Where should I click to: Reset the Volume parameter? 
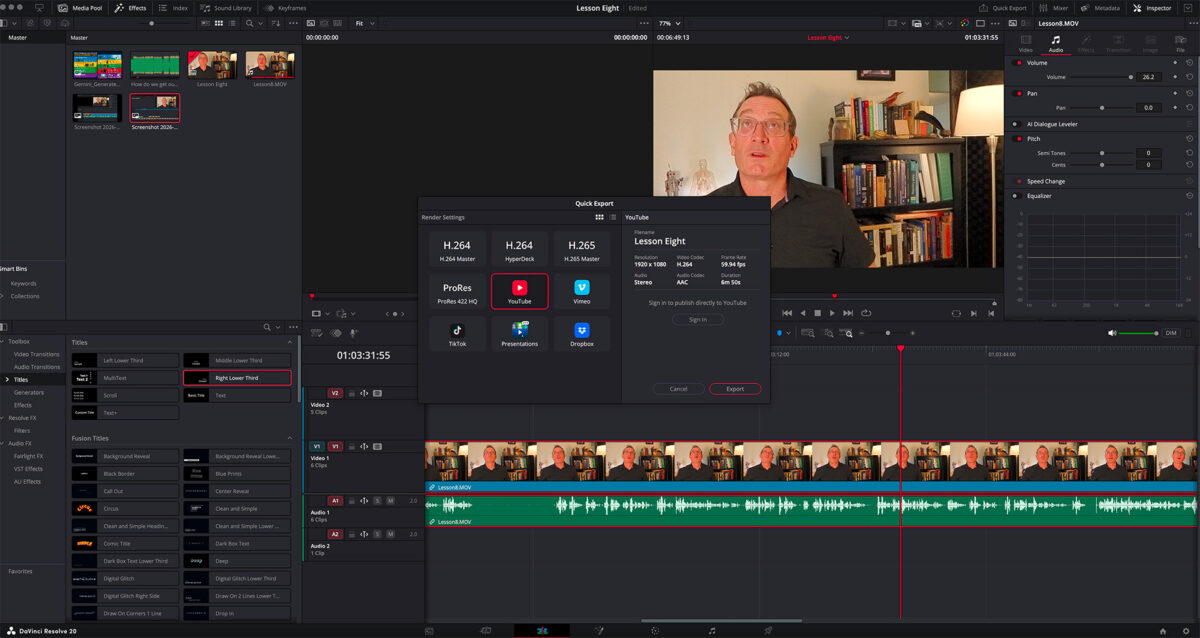(x=1189, y=77)
